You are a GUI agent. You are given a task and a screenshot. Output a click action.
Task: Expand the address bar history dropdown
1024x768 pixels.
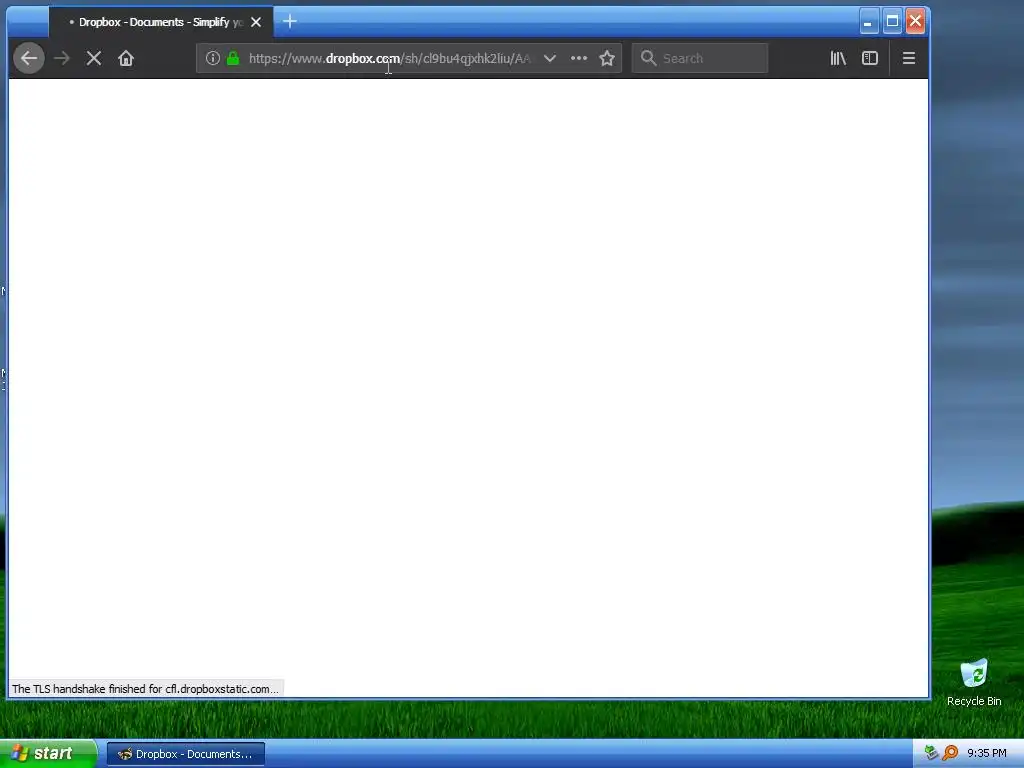[x=550, y=58]
